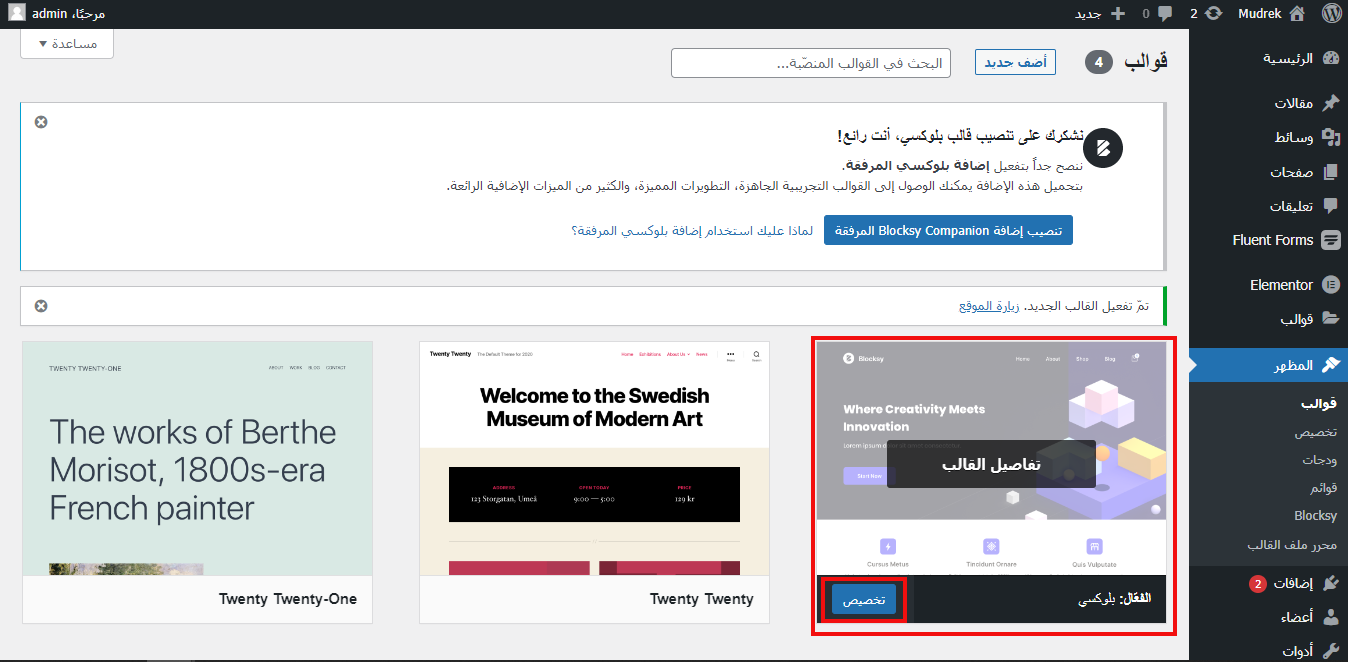The image size is (1348, 662).
Task: Dismiss the theme activated notice
Action: [x=41, y=306]
